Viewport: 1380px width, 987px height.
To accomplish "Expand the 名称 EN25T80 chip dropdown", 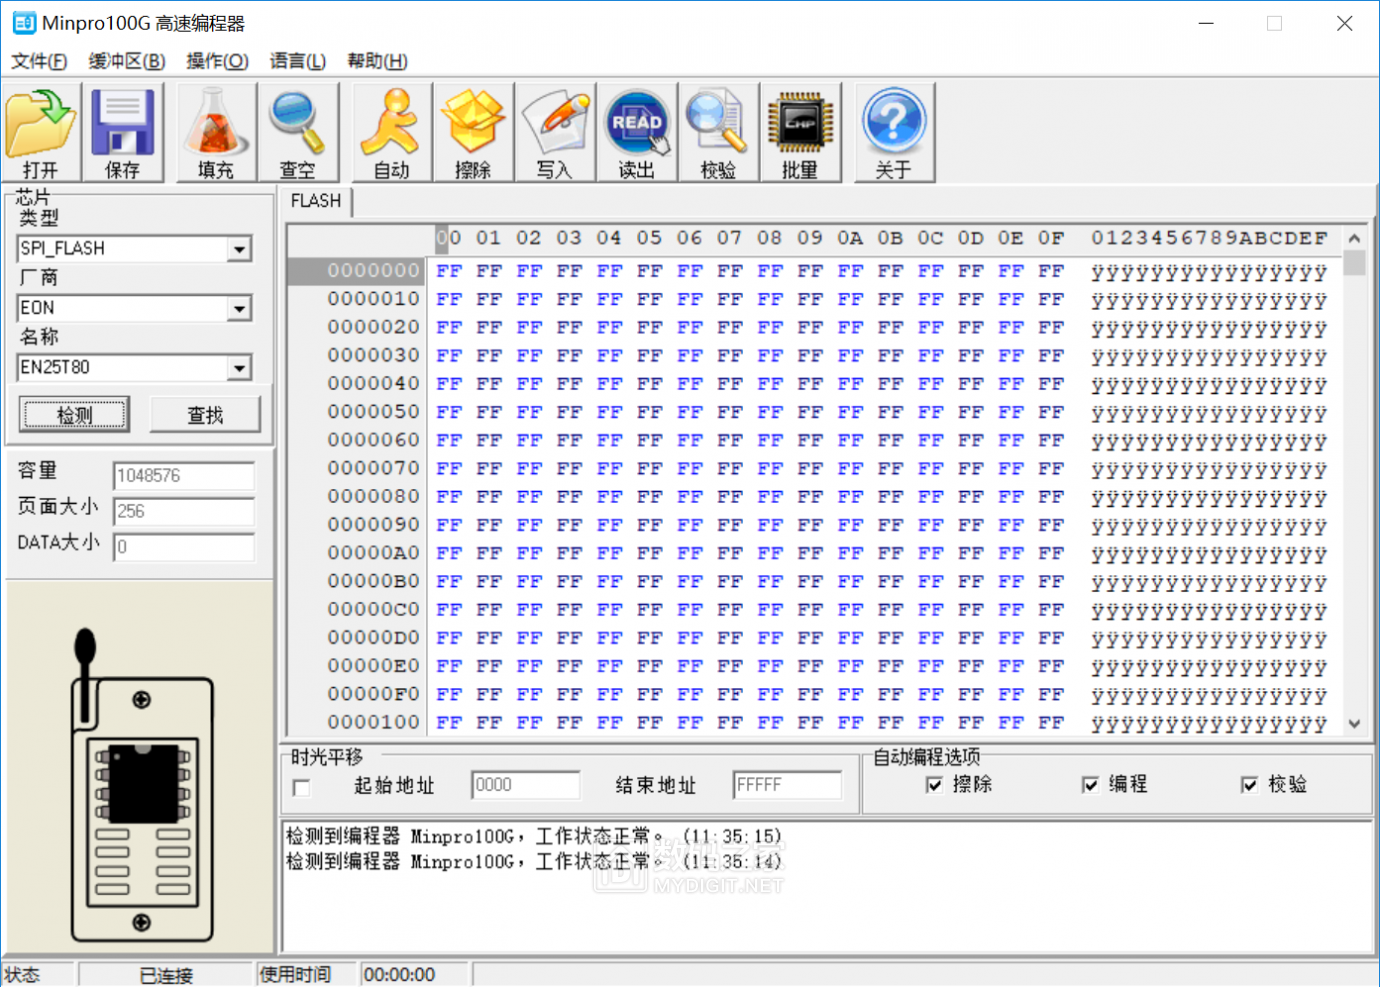I will click(239, 369).
